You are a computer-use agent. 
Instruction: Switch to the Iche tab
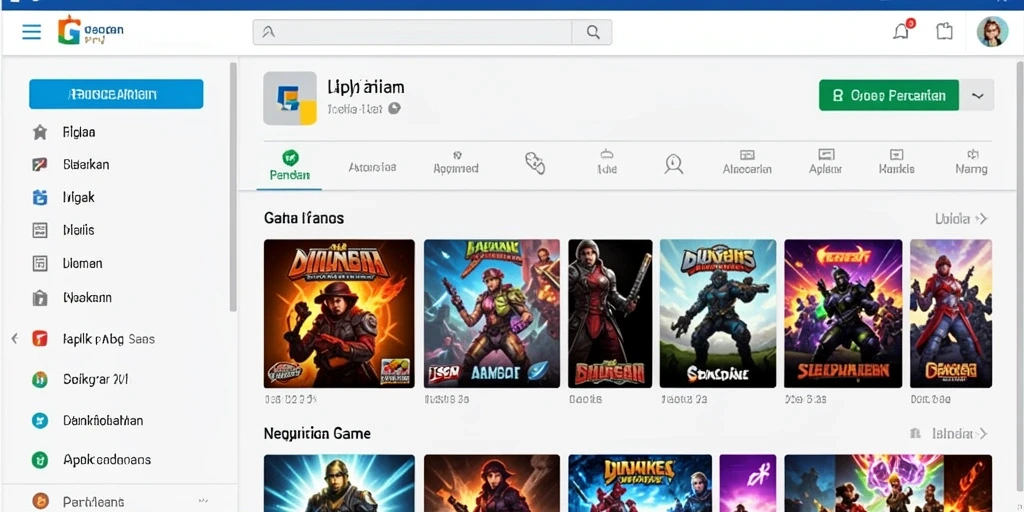coord(607,163)
